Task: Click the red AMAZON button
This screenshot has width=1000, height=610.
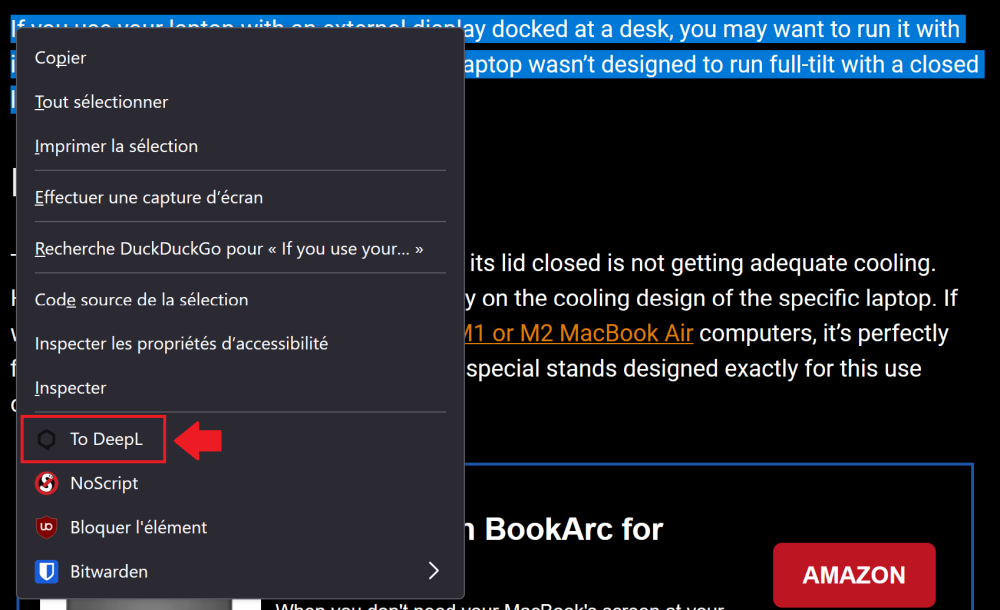Action: (x=854, y=575)
